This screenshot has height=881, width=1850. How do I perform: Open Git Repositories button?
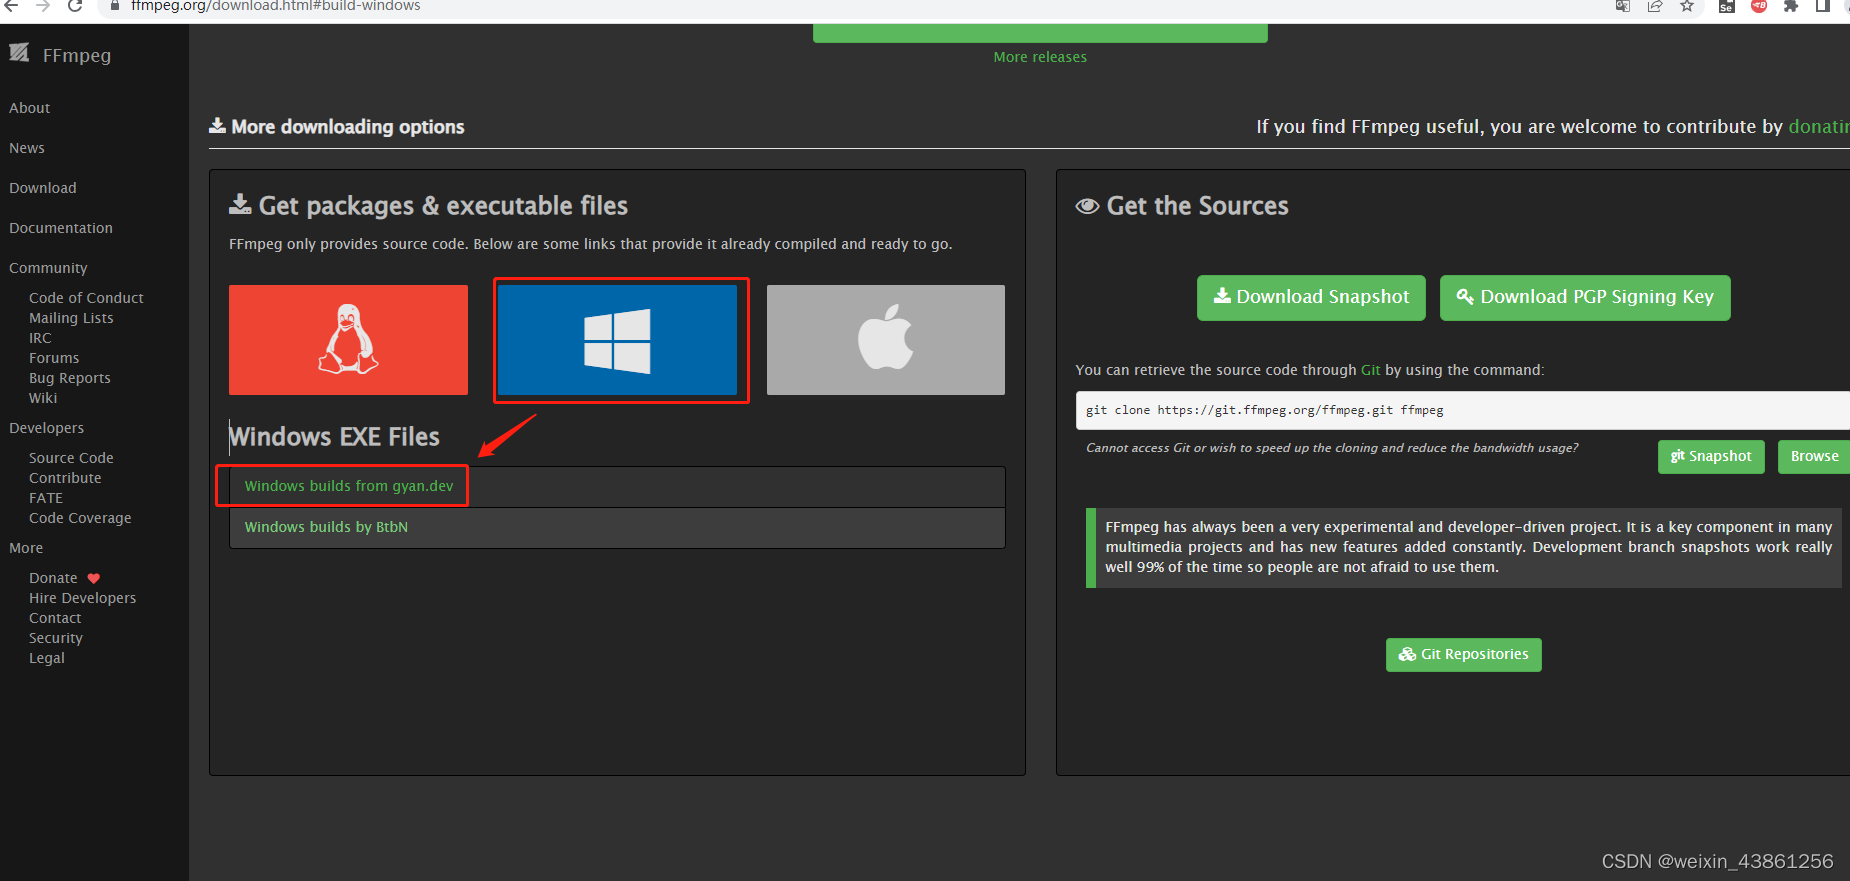1464,655
